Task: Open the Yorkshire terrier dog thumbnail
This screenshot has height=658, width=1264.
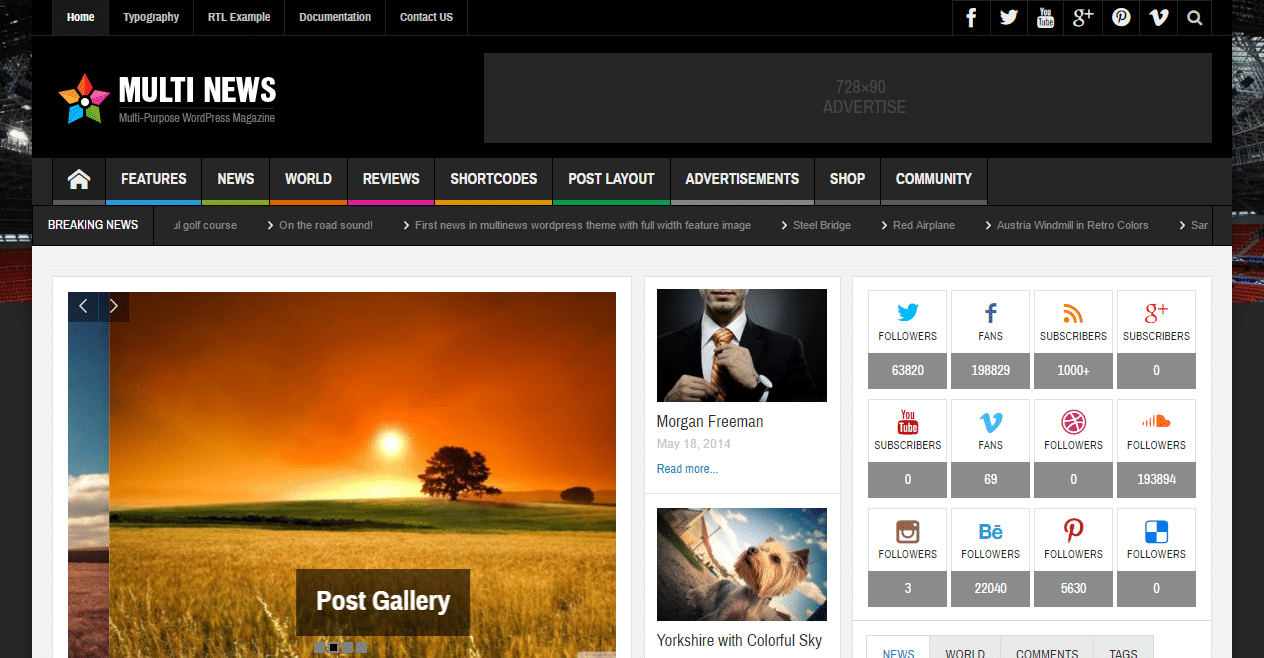Action: click(742, 565)
